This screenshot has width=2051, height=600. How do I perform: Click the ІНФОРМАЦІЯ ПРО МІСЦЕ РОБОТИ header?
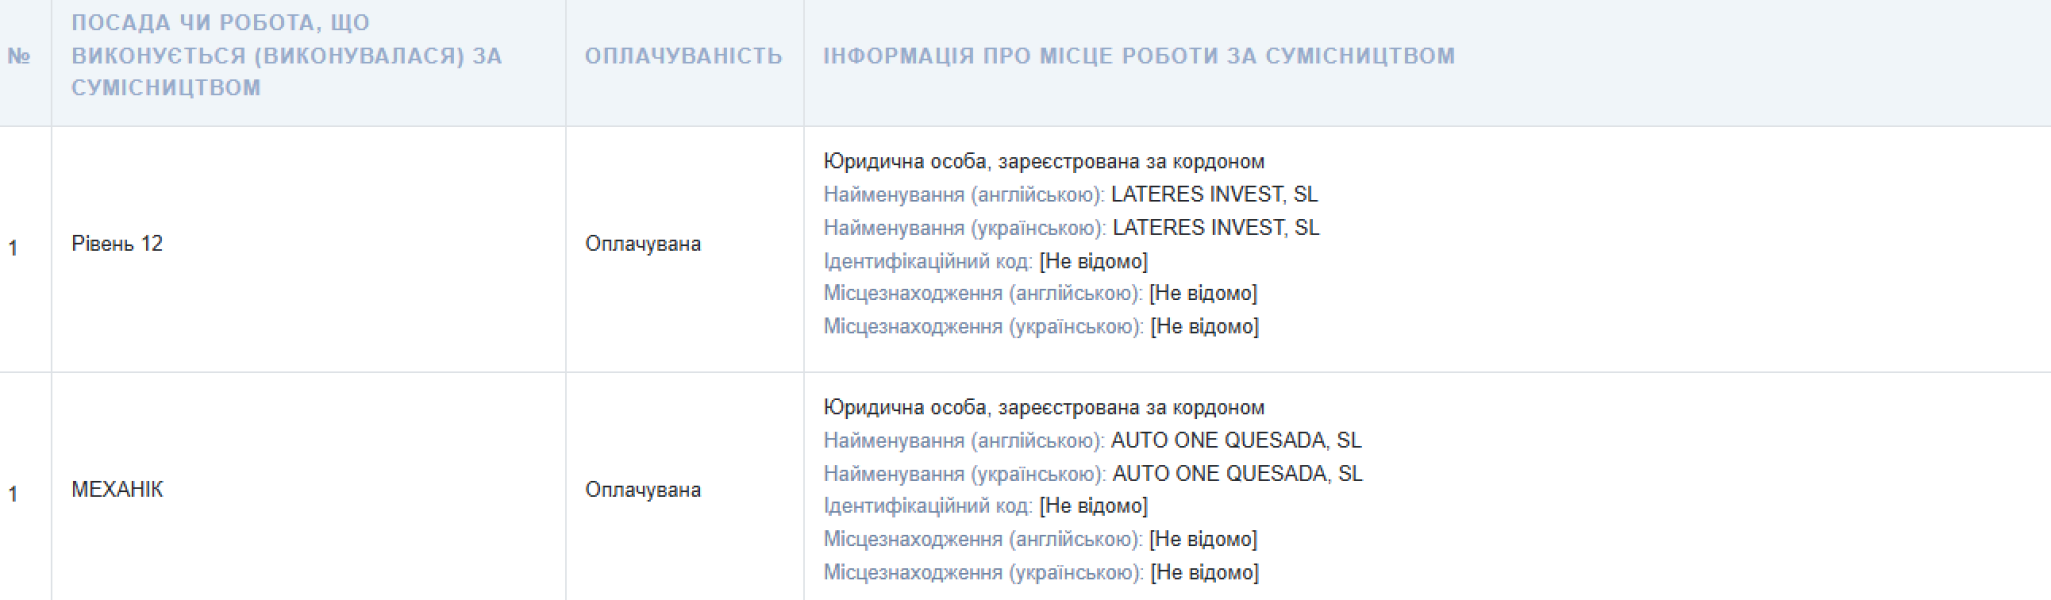click(1138, 56)
